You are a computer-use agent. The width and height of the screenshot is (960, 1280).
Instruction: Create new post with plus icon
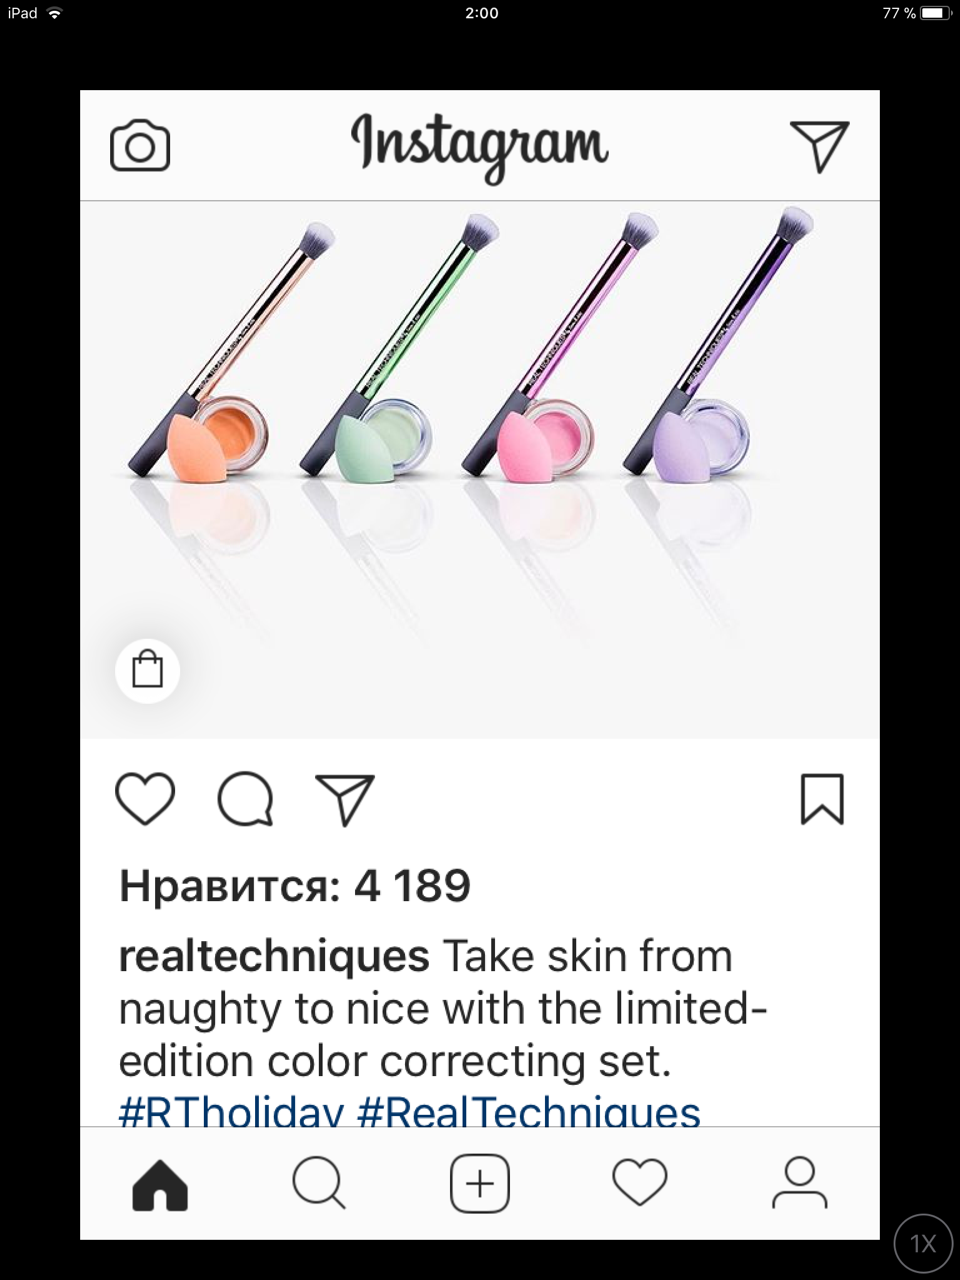pyautogui.click(x=480, y=1184)
